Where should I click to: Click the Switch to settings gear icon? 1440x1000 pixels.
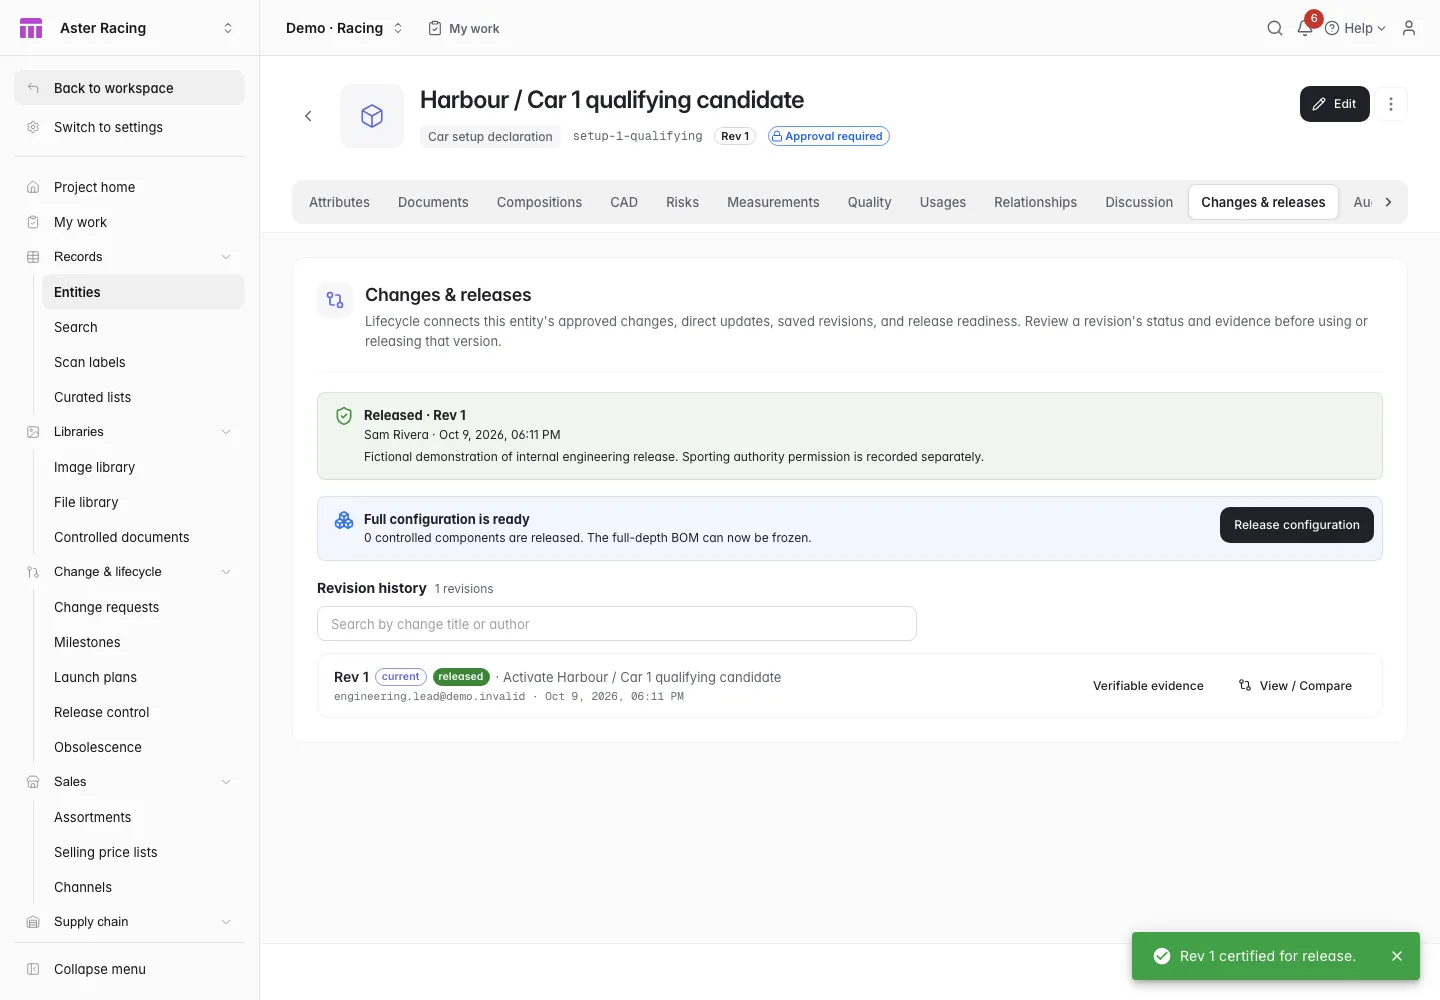(33, 127)
